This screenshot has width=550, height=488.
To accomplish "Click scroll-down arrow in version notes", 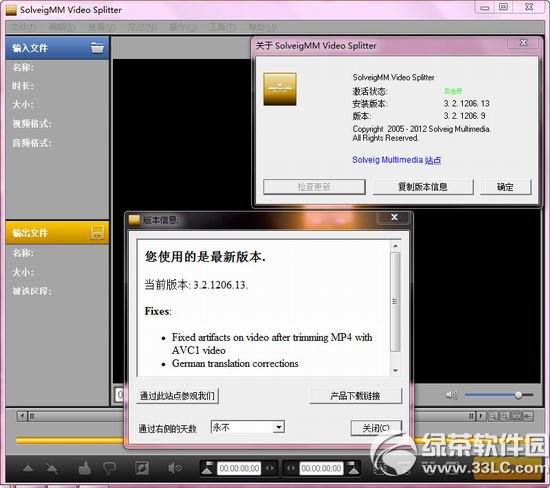I will click(396, 370).
